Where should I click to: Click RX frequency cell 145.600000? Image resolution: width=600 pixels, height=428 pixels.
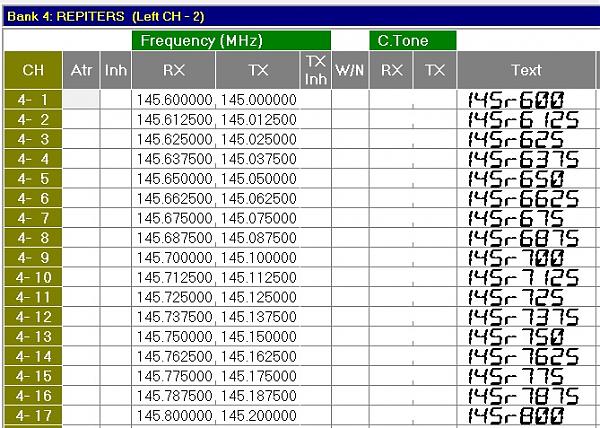(174, 100)
